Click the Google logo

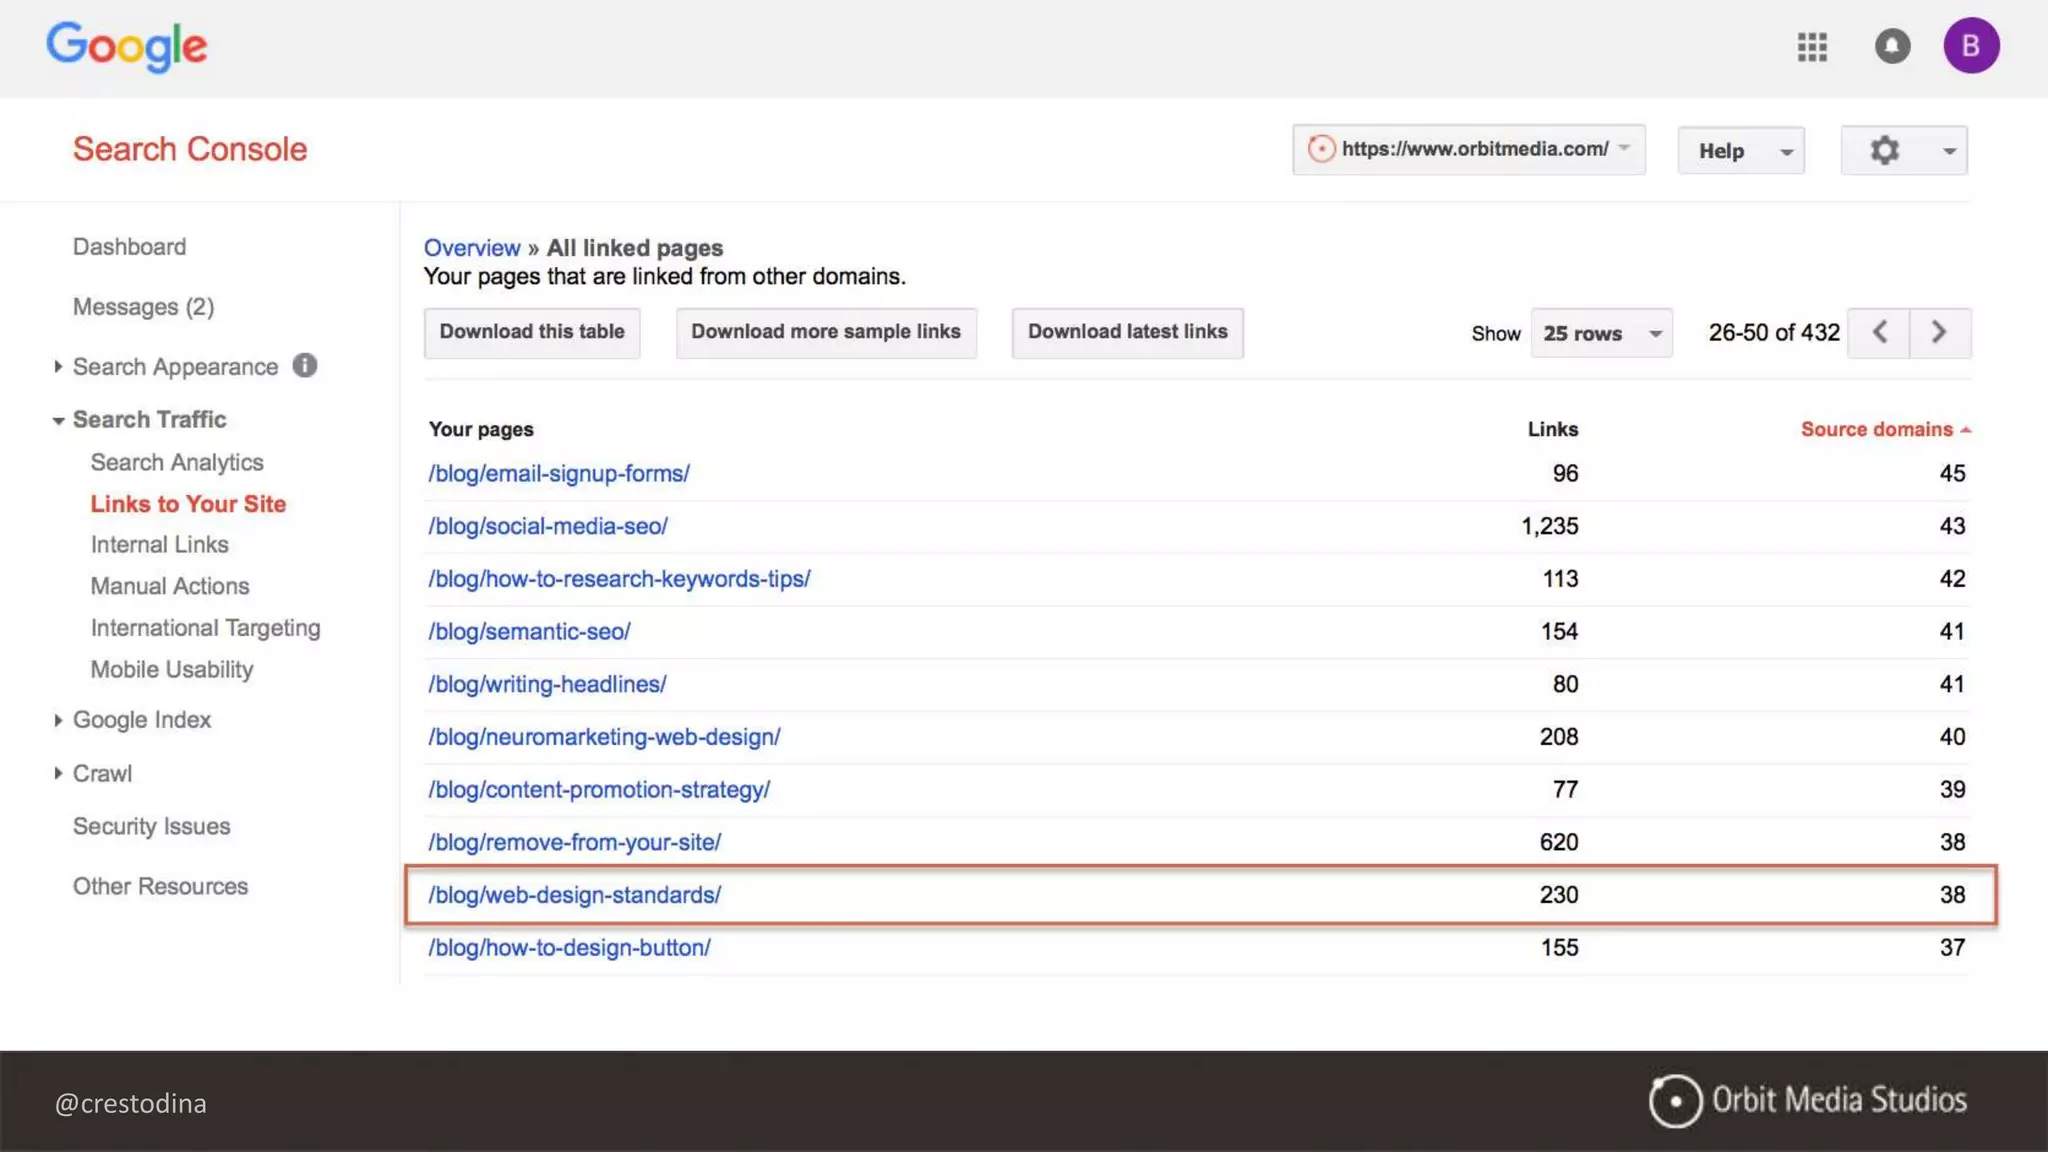127,47
